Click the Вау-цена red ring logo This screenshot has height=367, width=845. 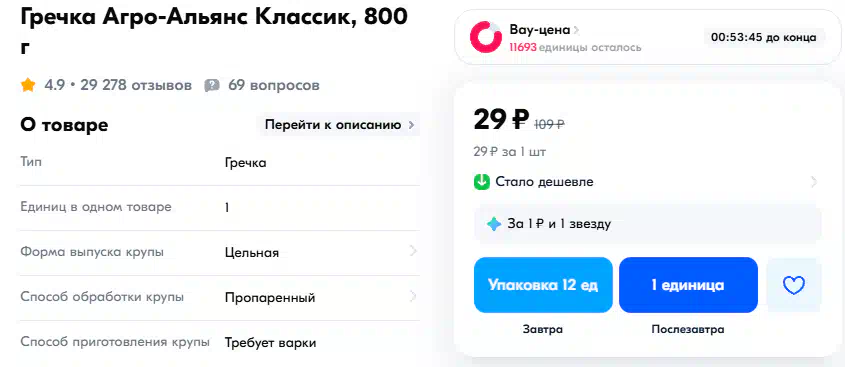click(486, 37)
